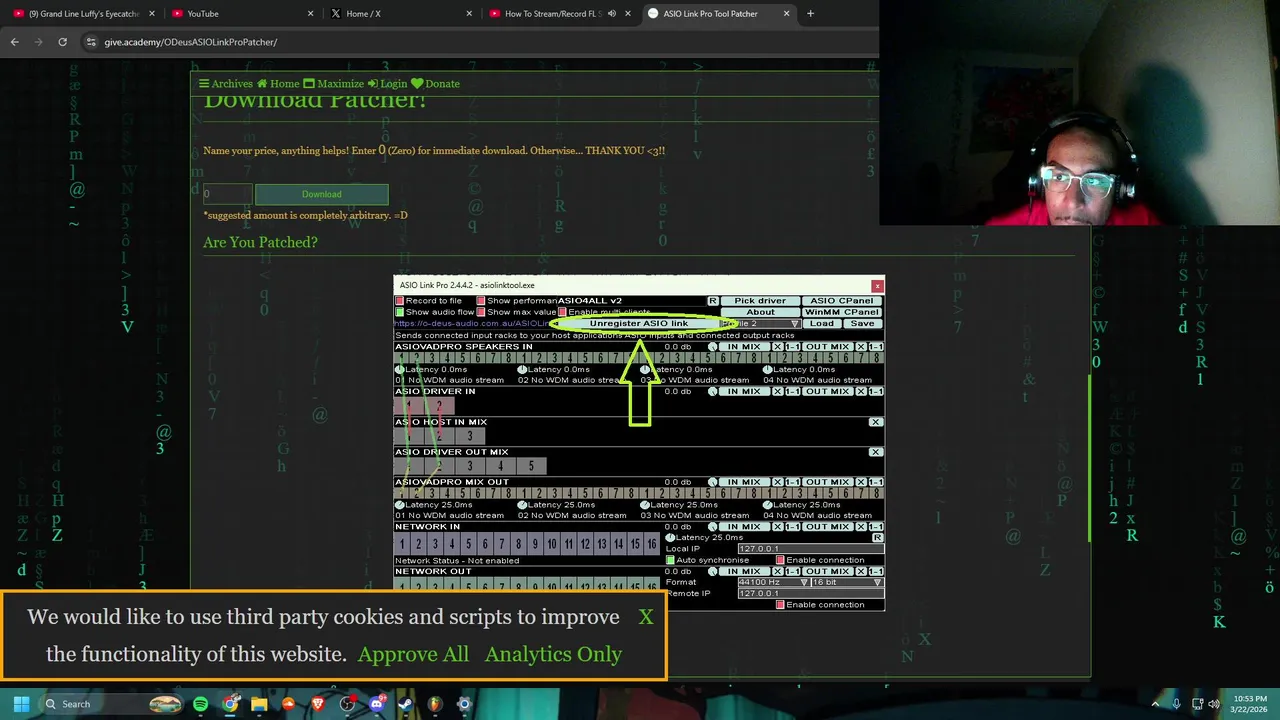Click the NETWORK IN gain knob
The image size is (1280, 720).
click(713, 527)
